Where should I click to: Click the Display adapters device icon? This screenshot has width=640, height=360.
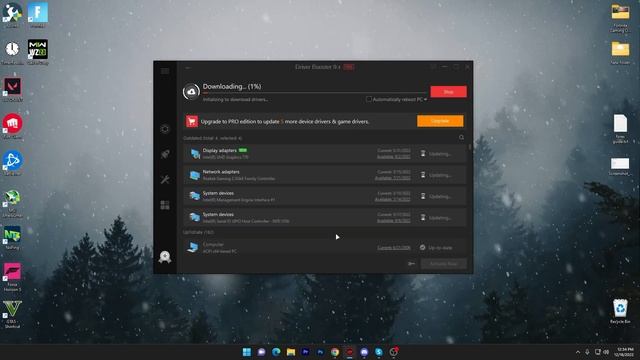(195, 154)
